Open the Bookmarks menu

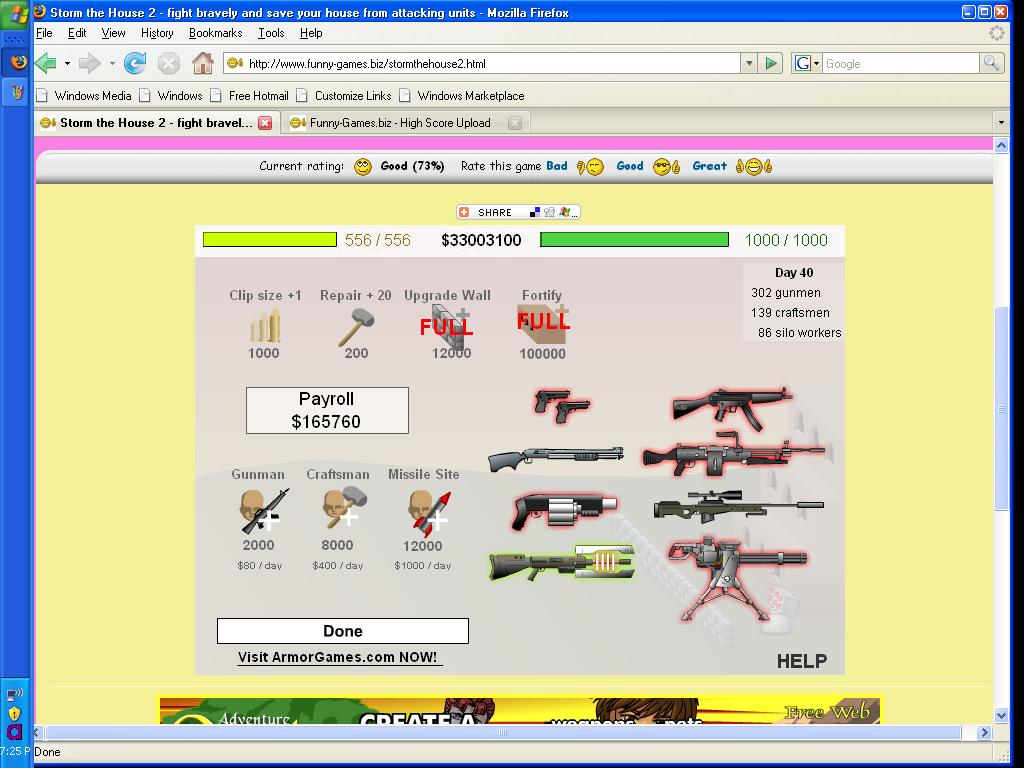216,33
